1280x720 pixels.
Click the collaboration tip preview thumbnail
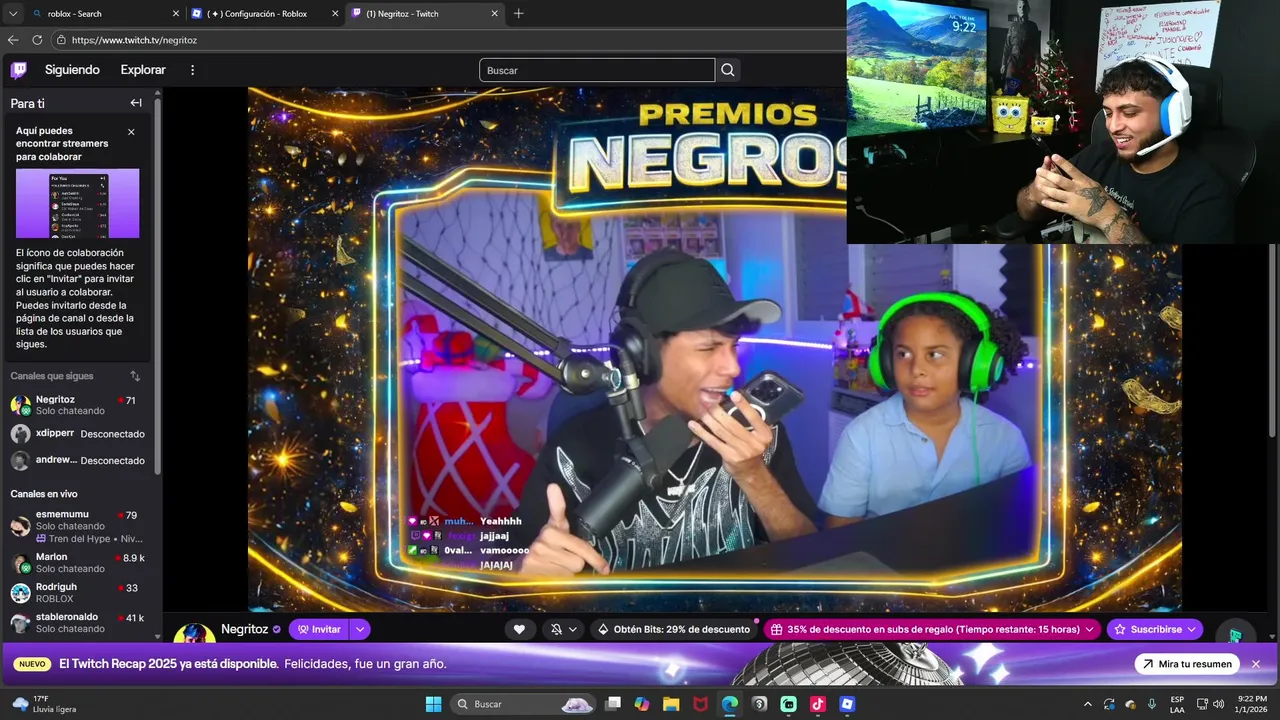point(78,203)
